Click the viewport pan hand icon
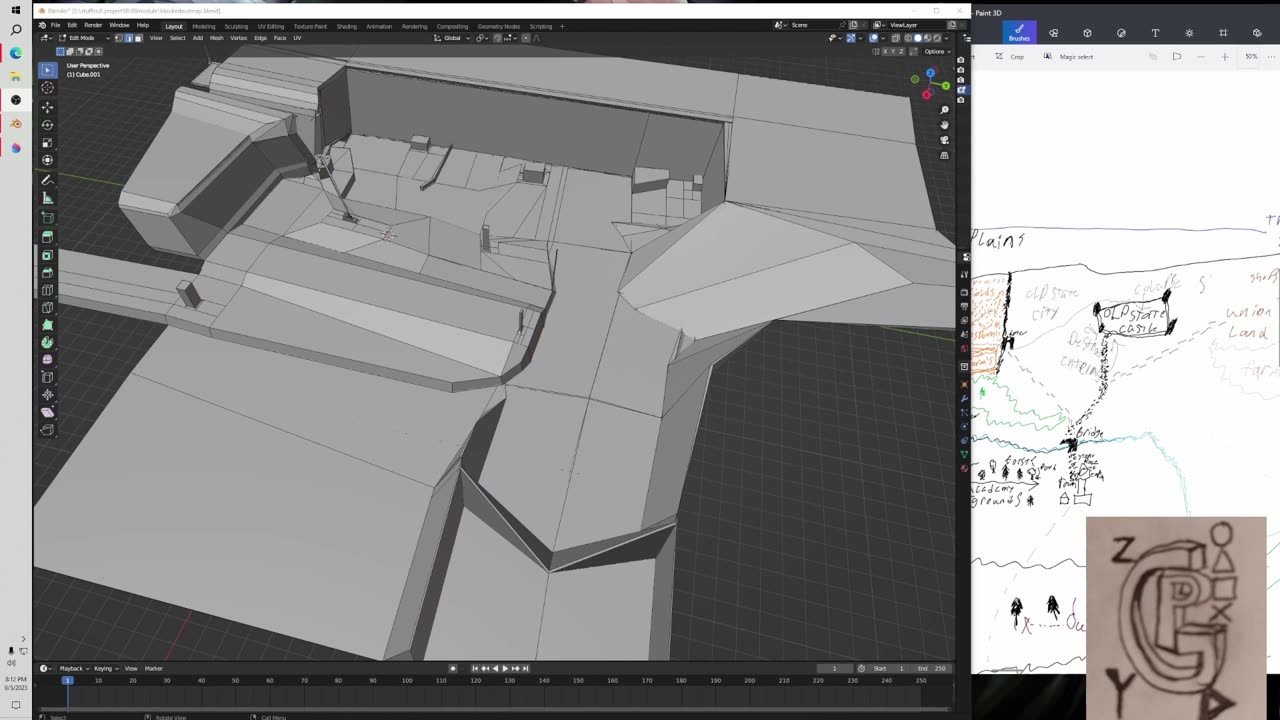The height and width of the screenshot is (720, 1280). (x=944, y=125)
